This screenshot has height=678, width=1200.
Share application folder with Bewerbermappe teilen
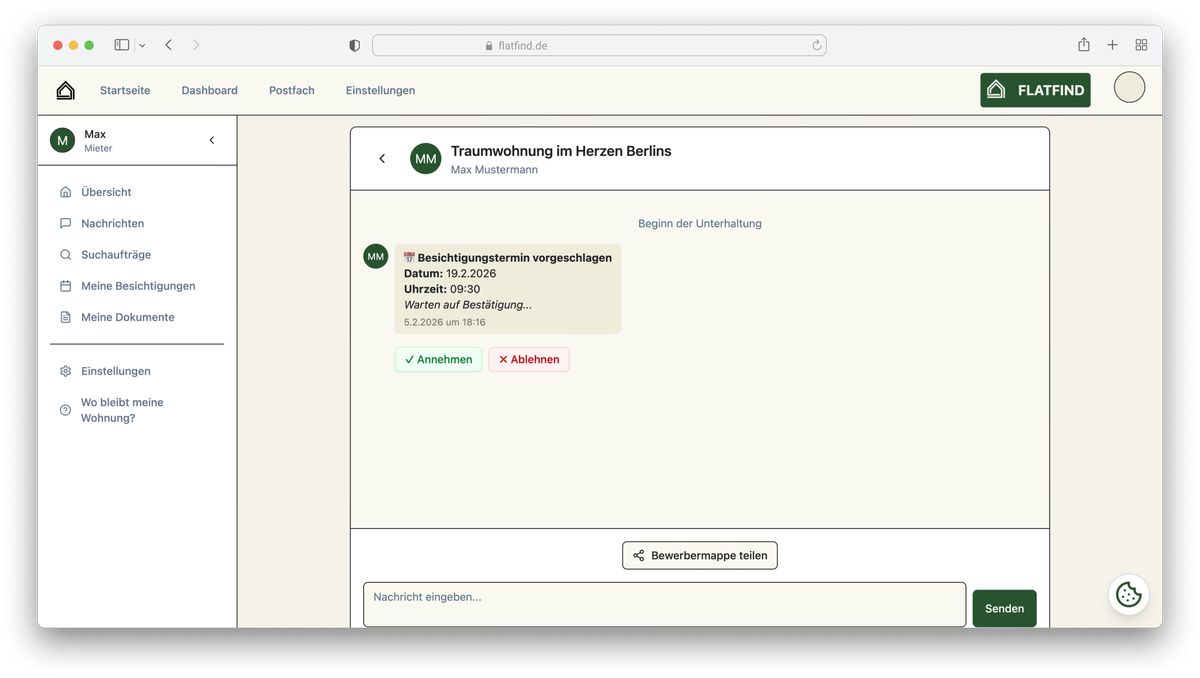[699, 555]
